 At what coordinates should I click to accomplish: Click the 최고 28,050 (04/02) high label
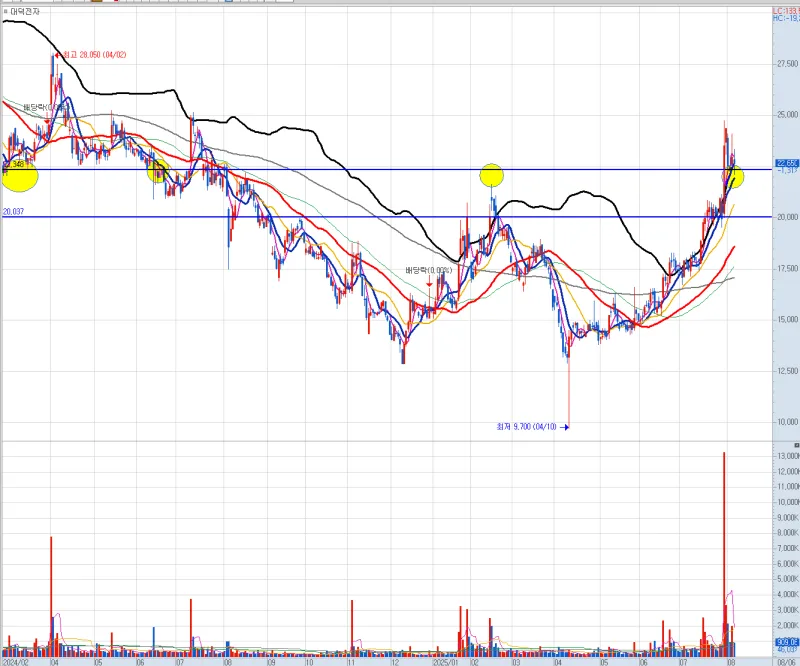click(95, 54)
